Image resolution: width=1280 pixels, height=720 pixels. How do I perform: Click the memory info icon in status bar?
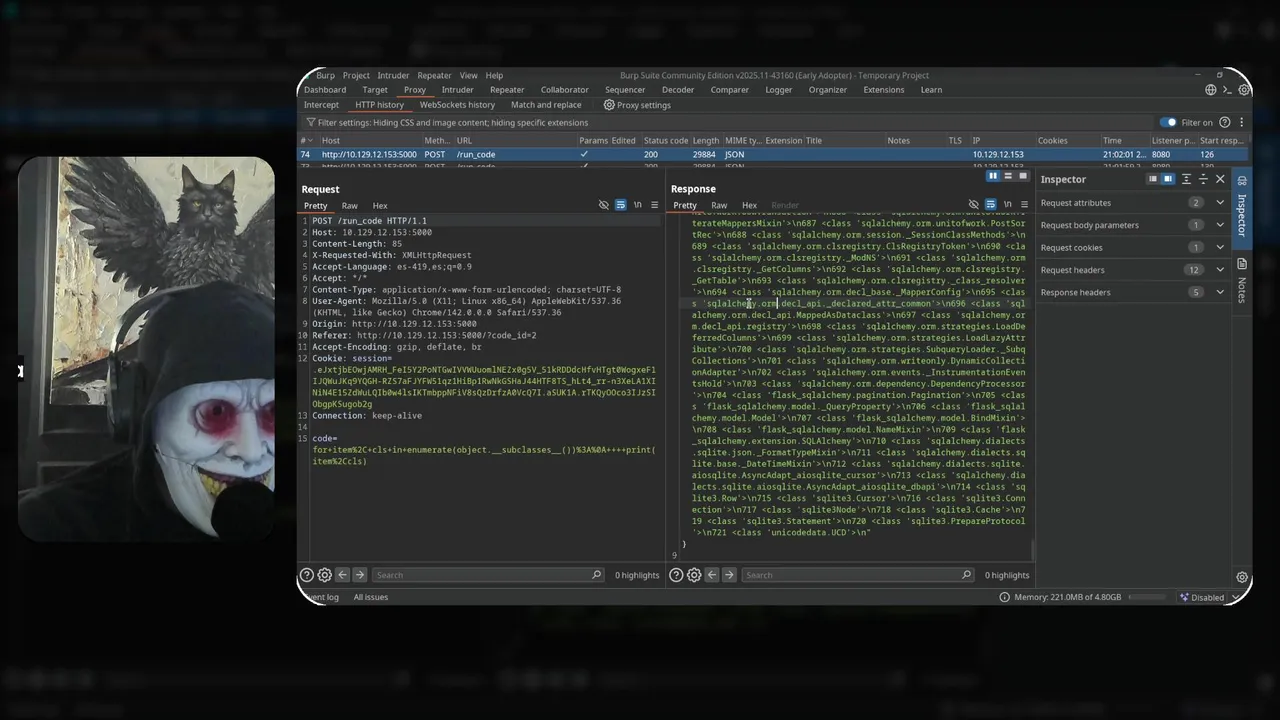1004,597
